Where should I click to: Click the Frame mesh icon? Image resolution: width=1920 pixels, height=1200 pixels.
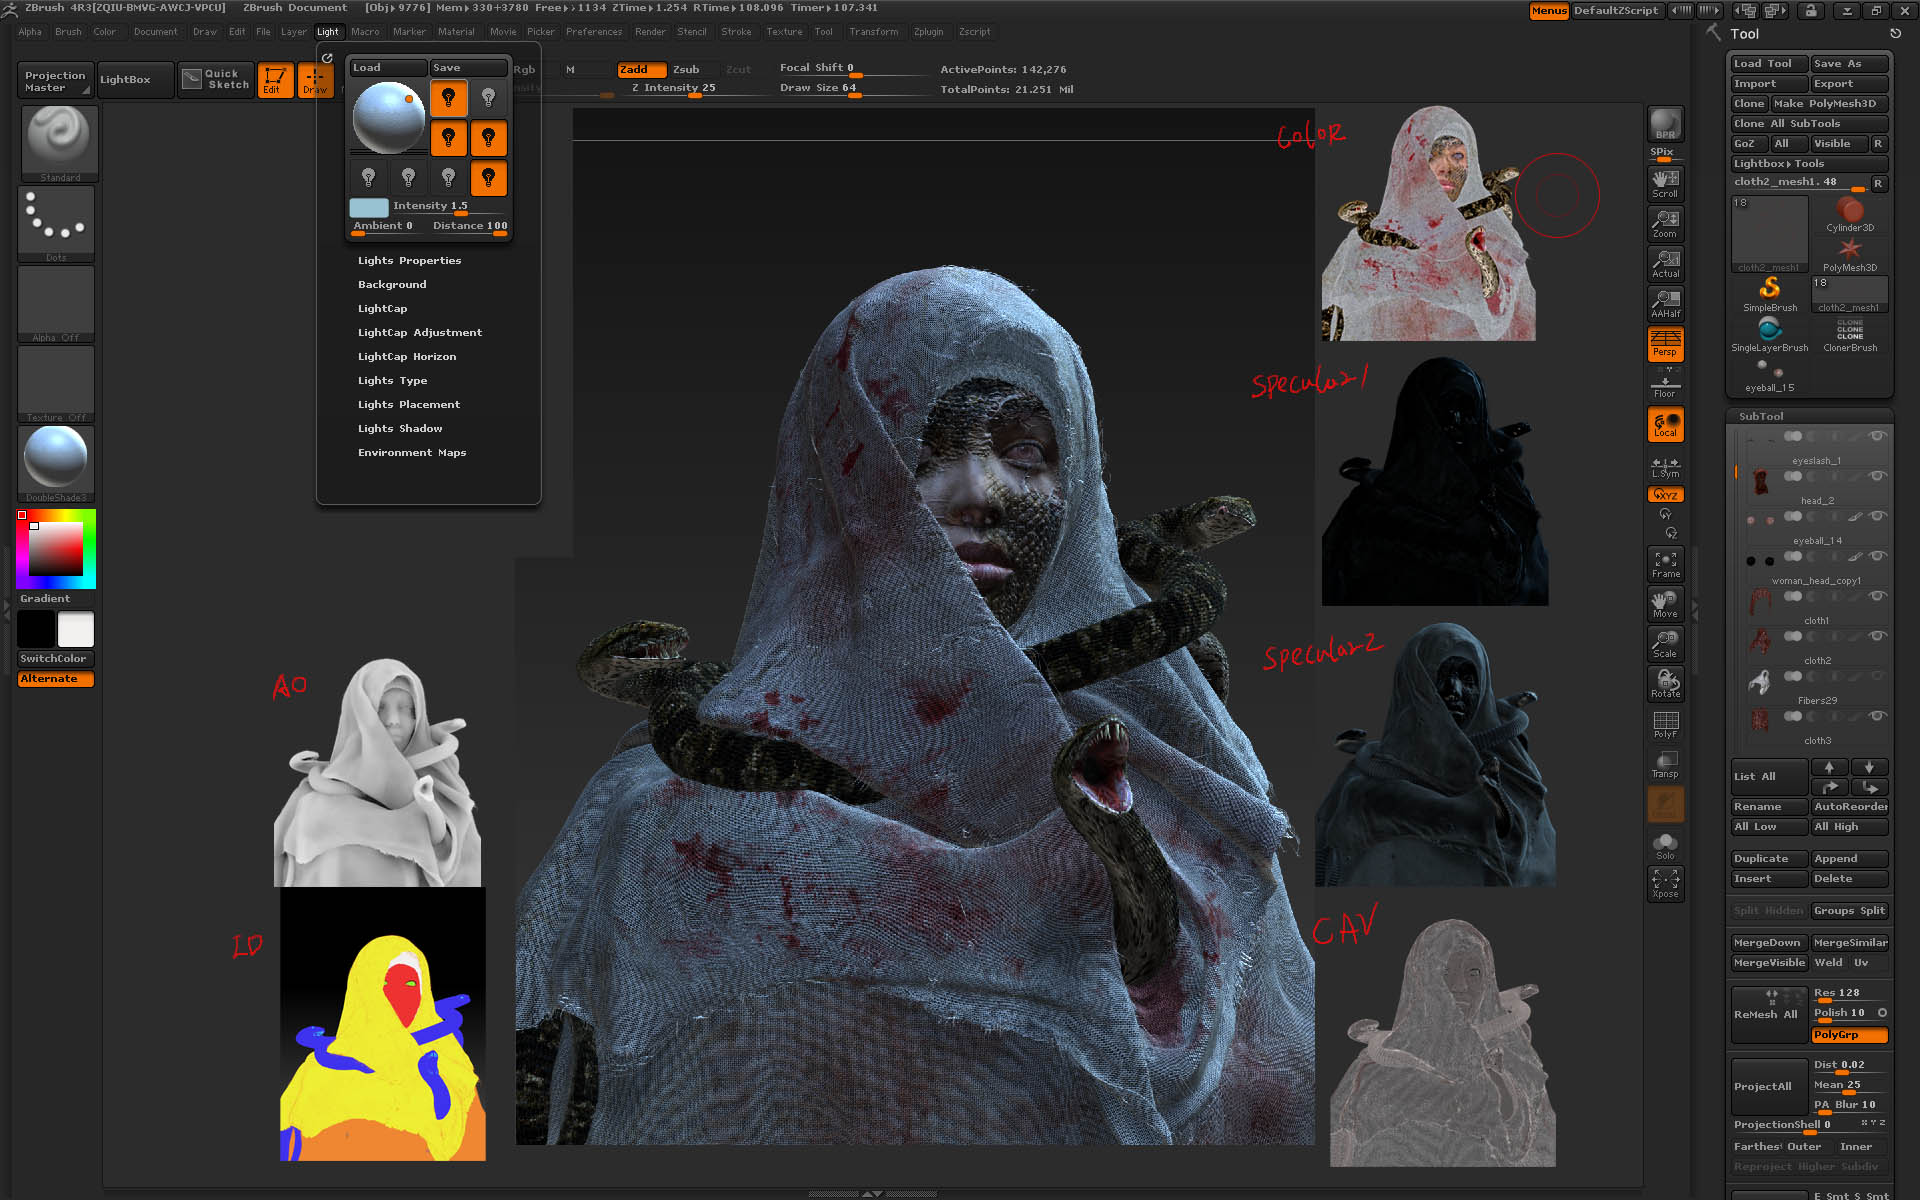[x=1665, y=564]
